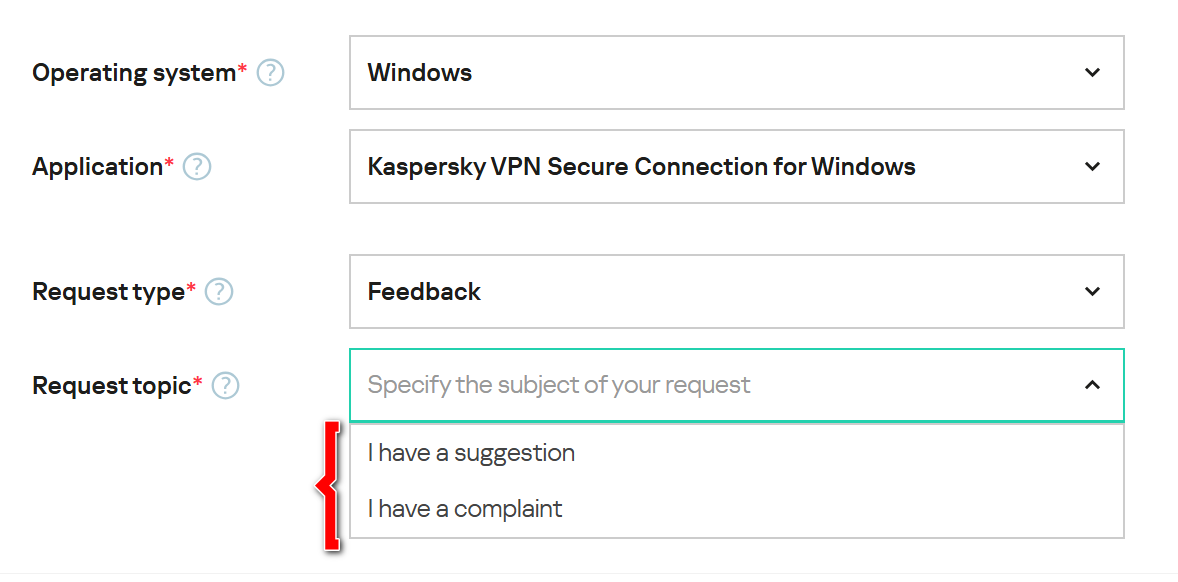This screenshot has width=1178, height=582.
Task: Click the red bracket beside topic options
Action: (328, 487)
